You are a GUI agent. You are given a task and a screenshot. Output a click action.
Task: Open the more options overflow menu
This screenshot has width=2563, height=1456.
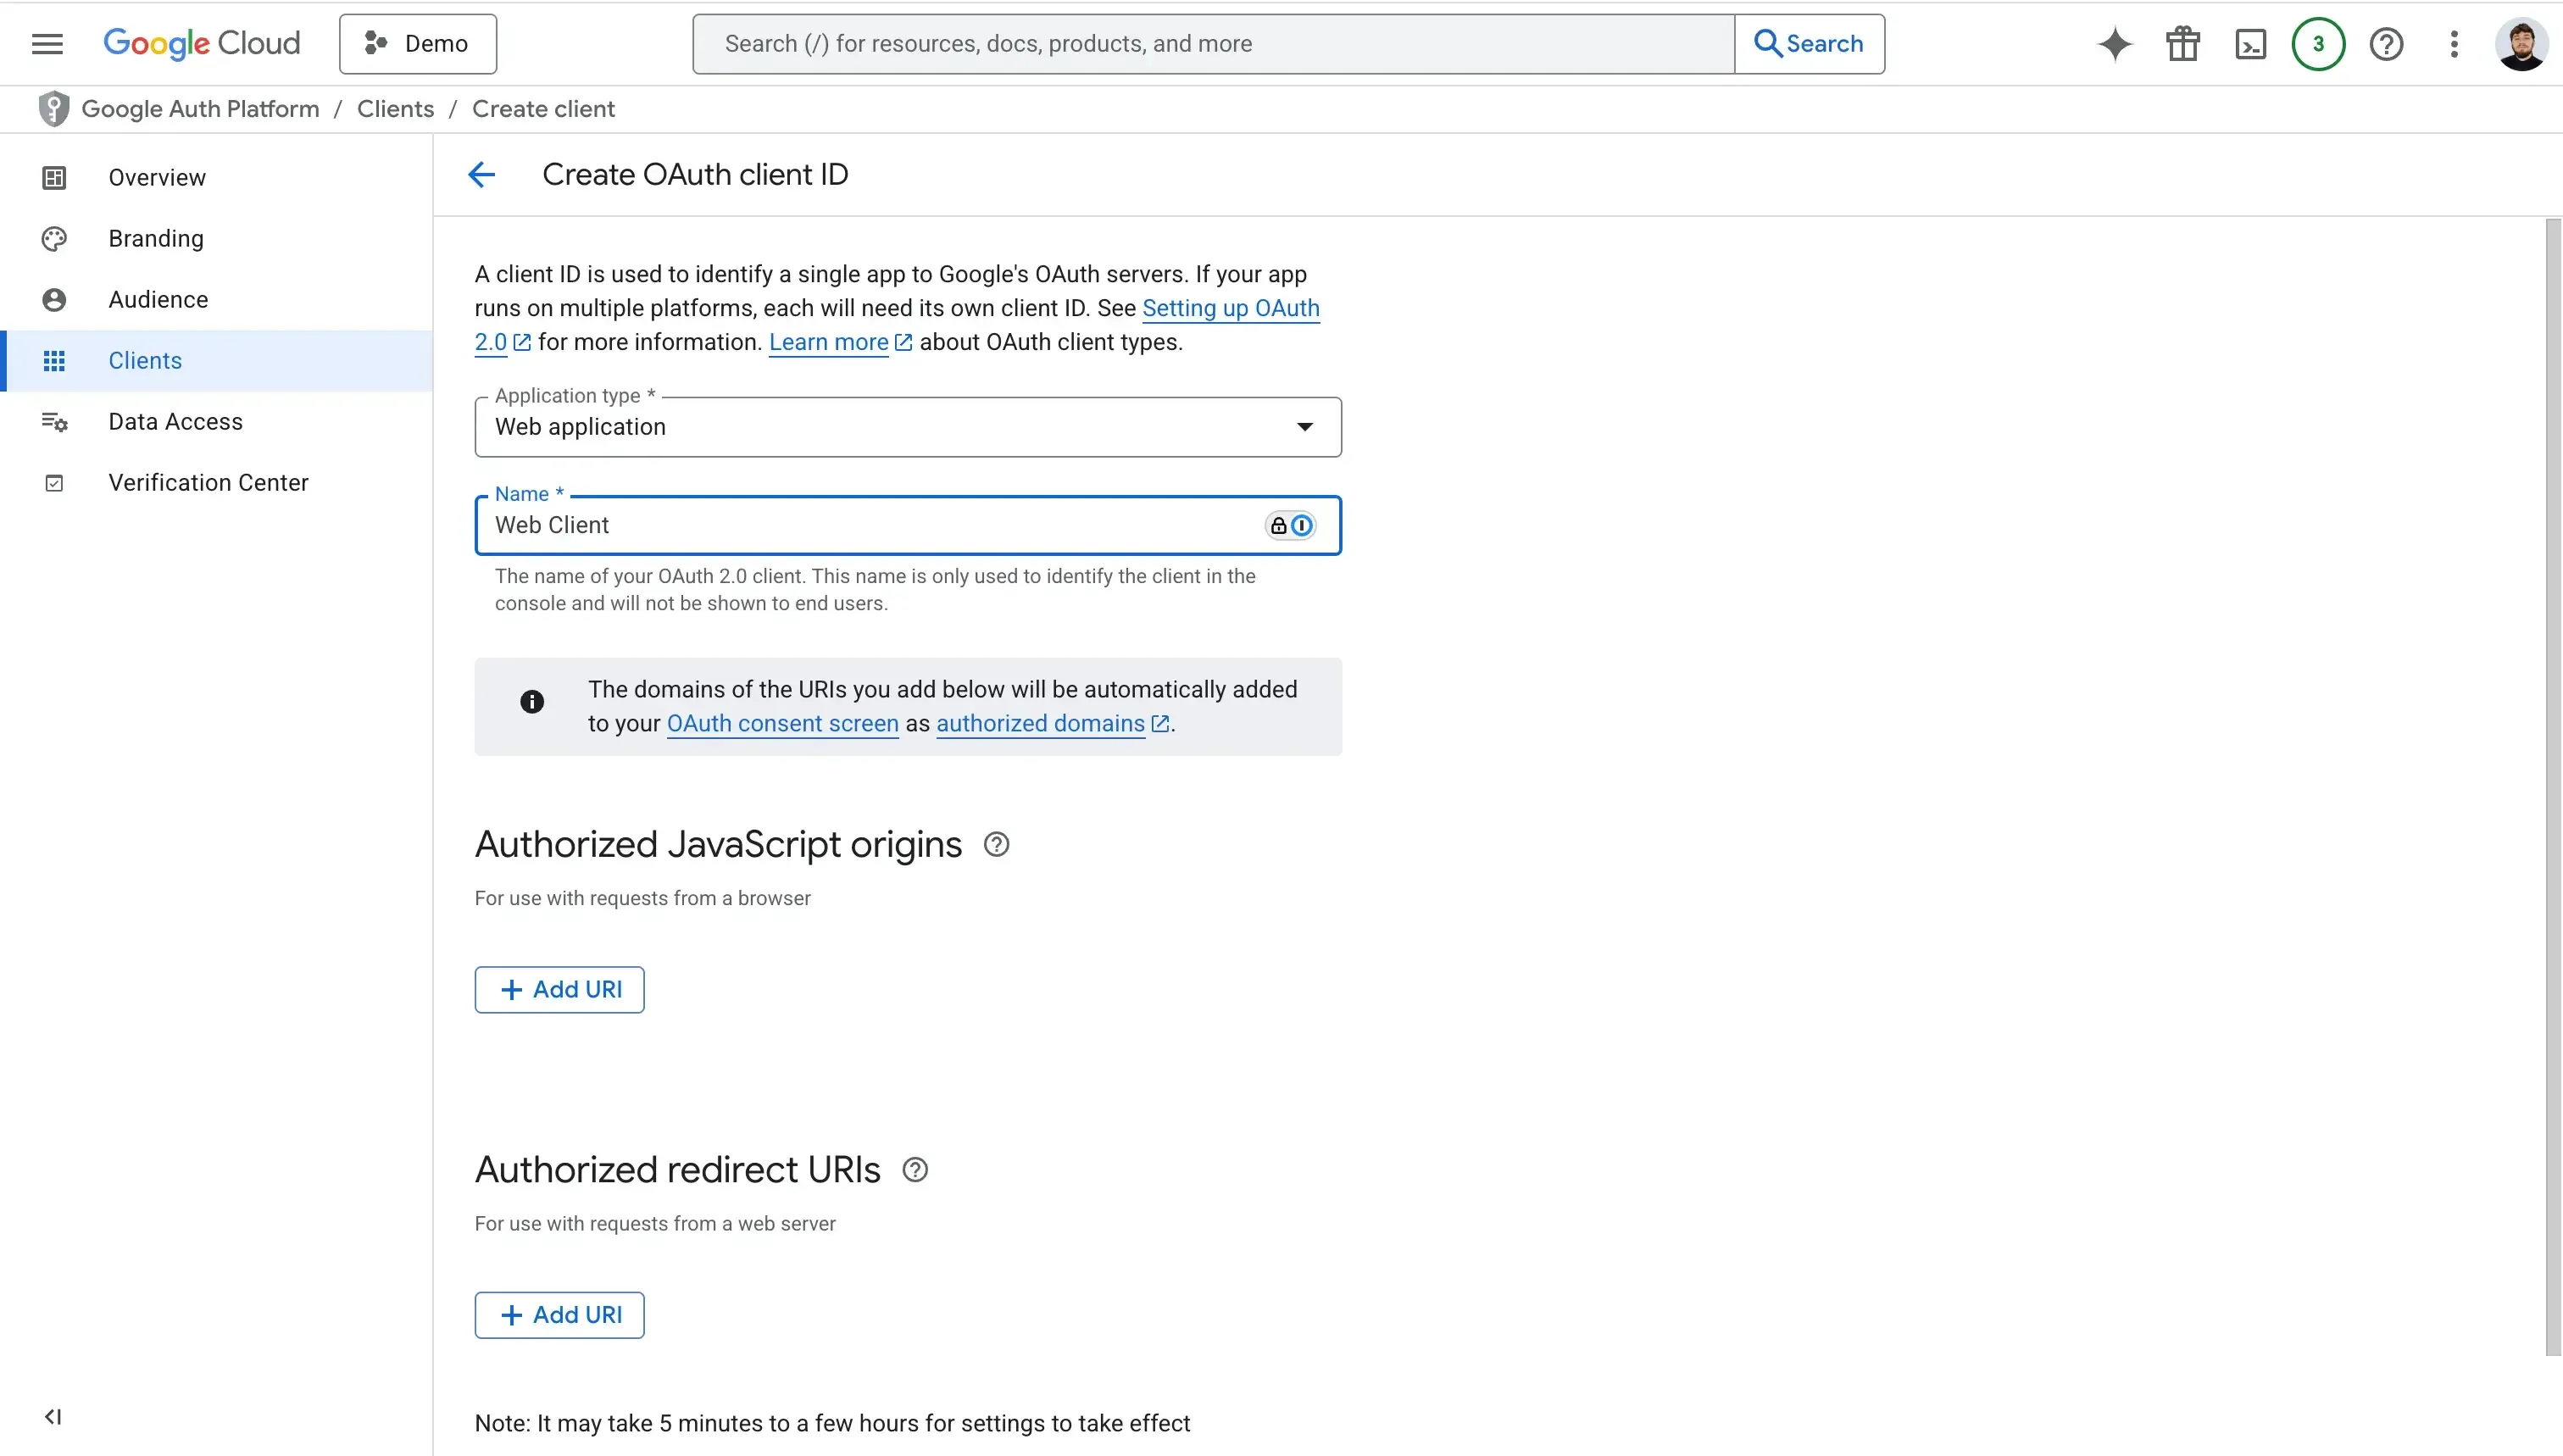(2455, 43)
